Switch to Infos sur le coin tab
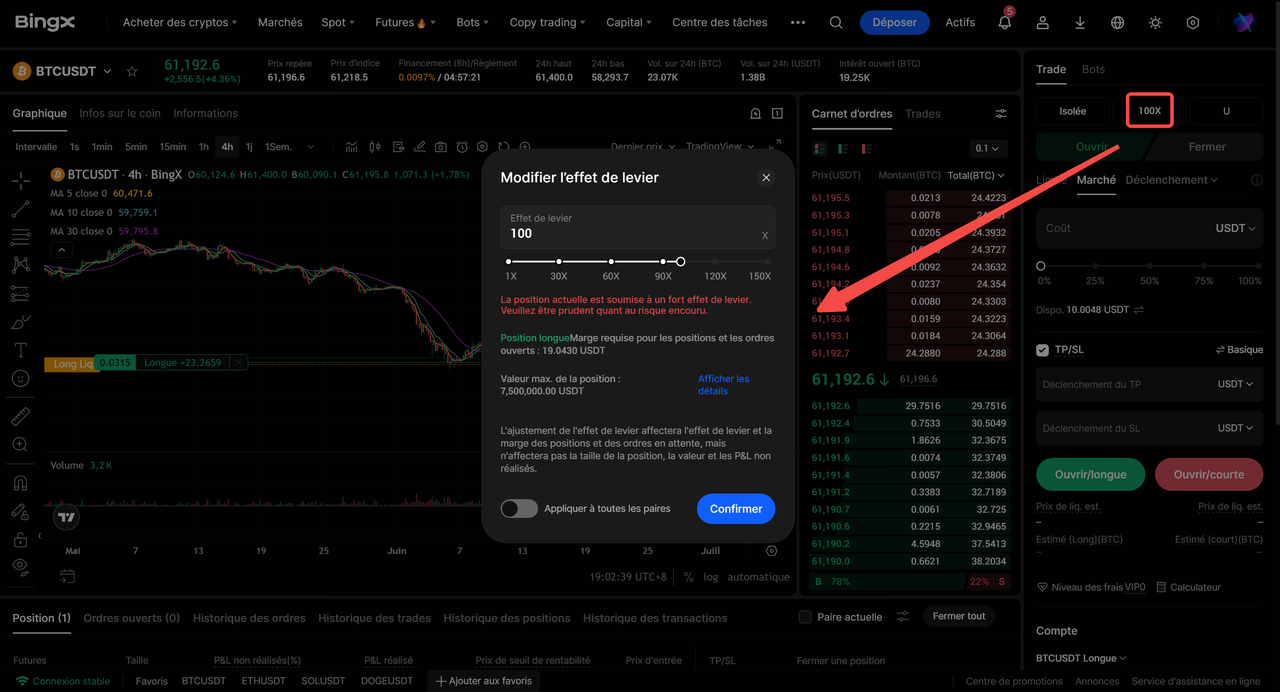Viewport: 1280px width, 692px height. point(120,113)
